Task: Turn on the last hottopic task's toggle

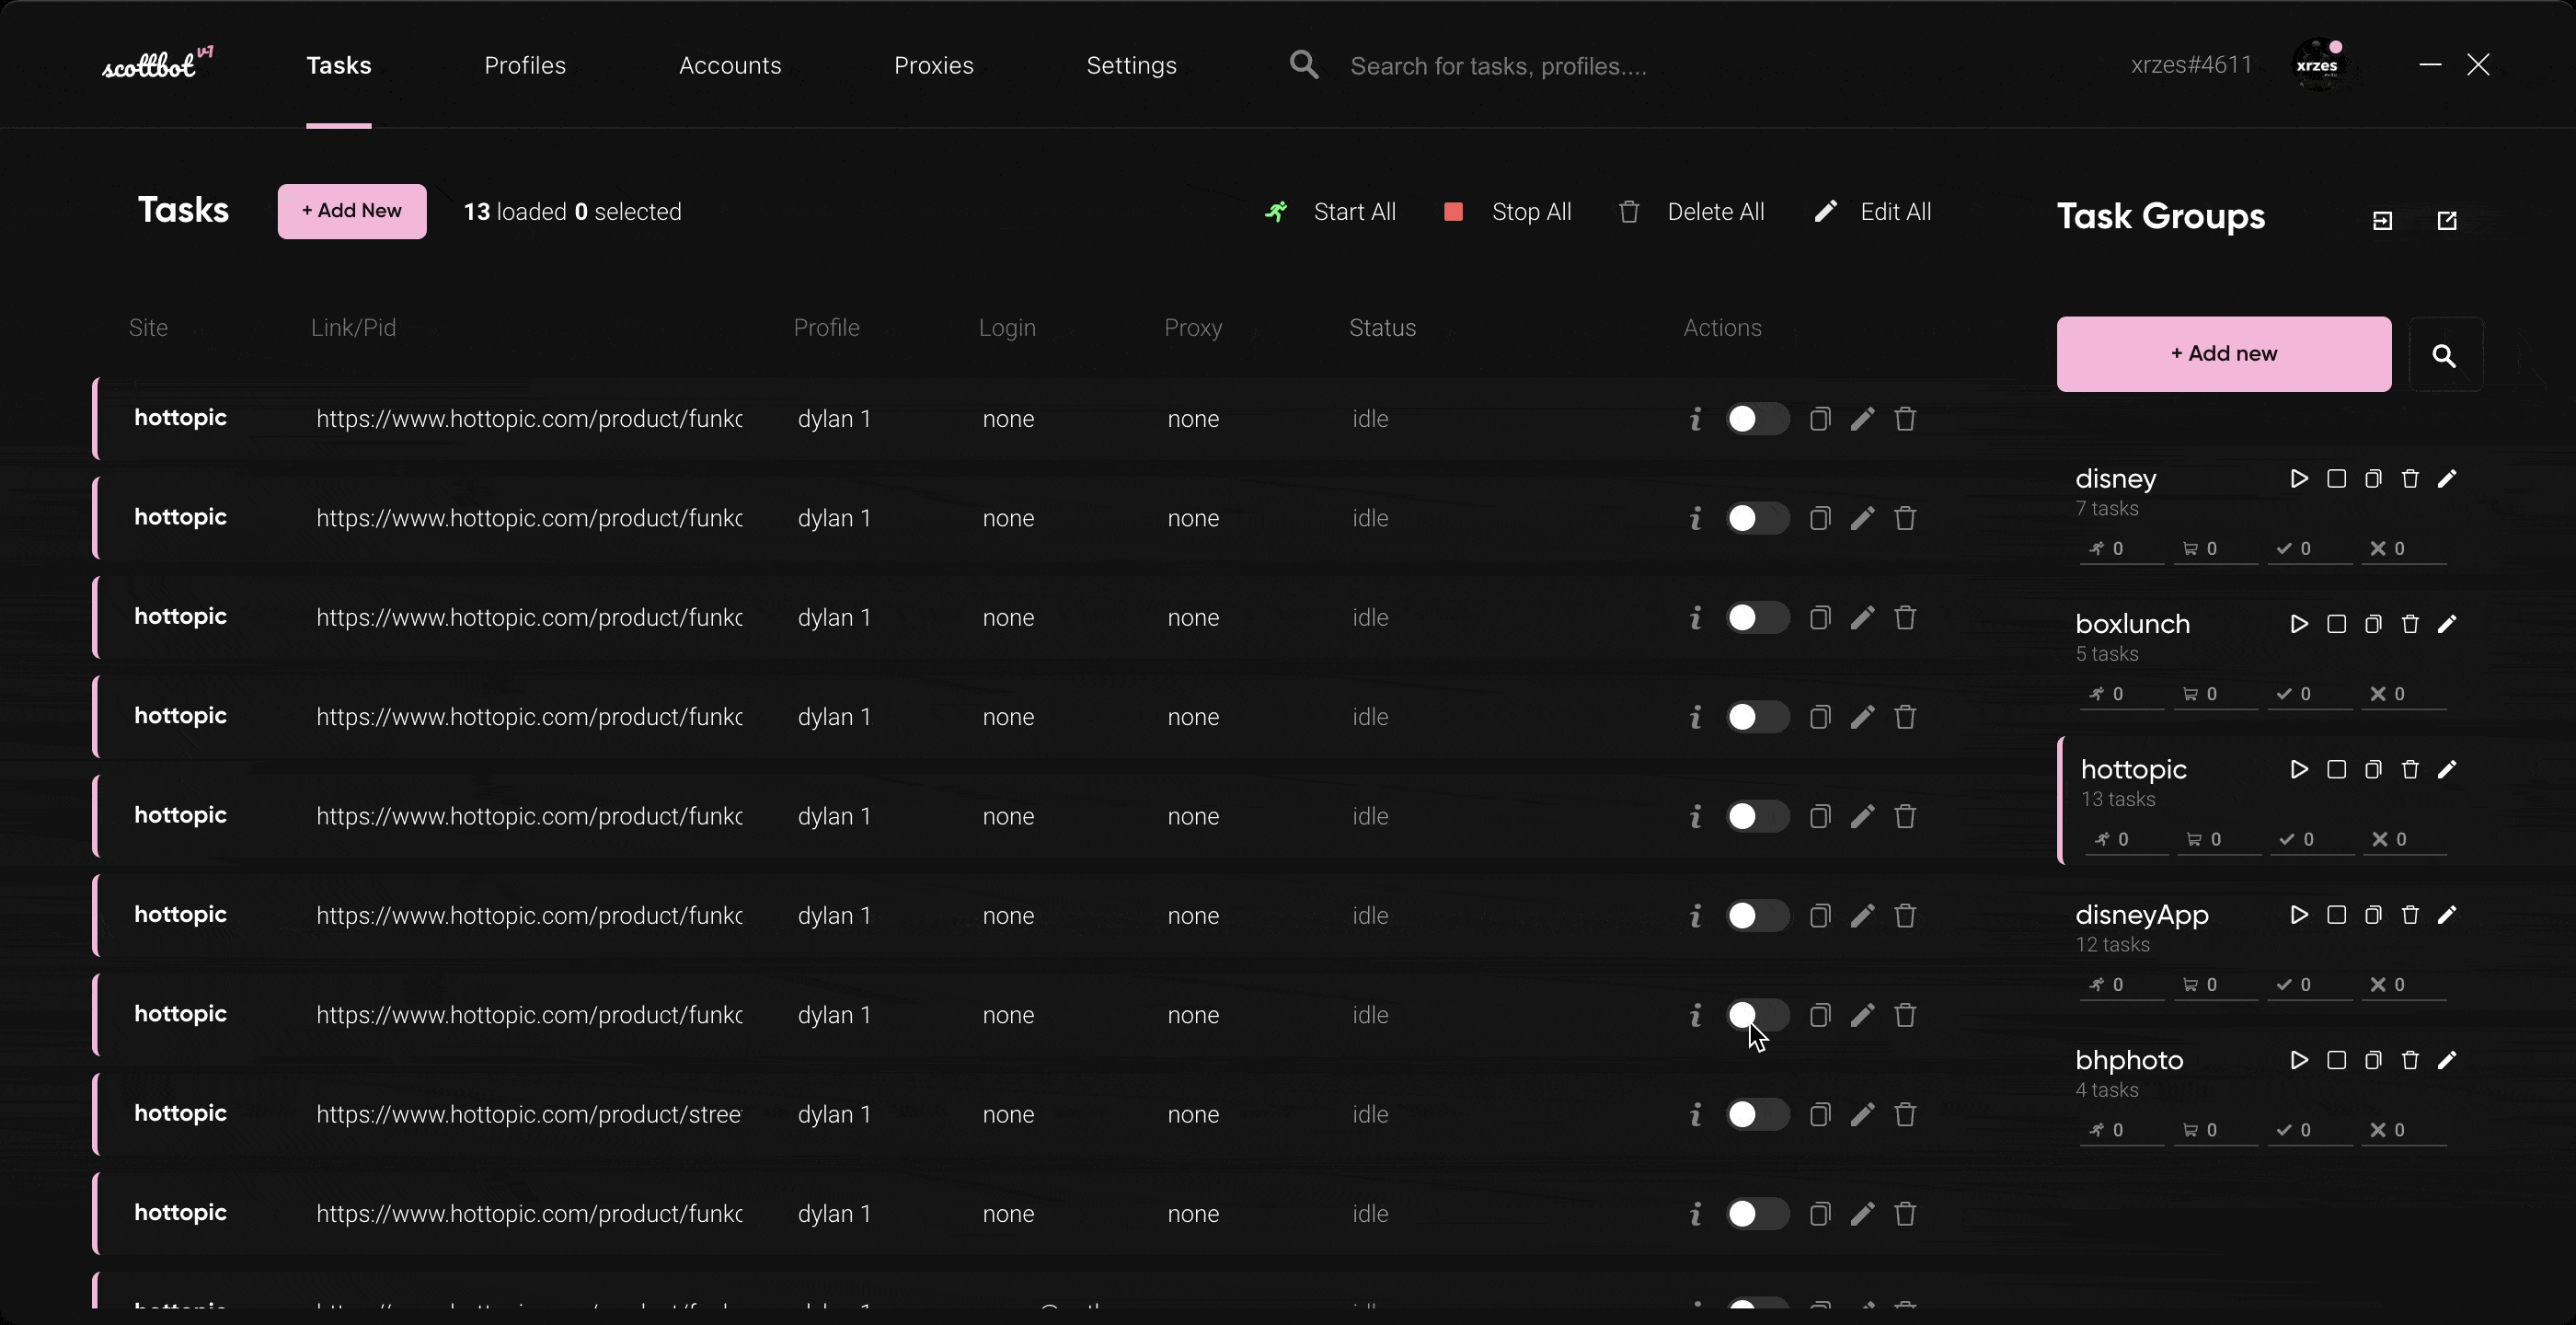Action: 1757,1213
